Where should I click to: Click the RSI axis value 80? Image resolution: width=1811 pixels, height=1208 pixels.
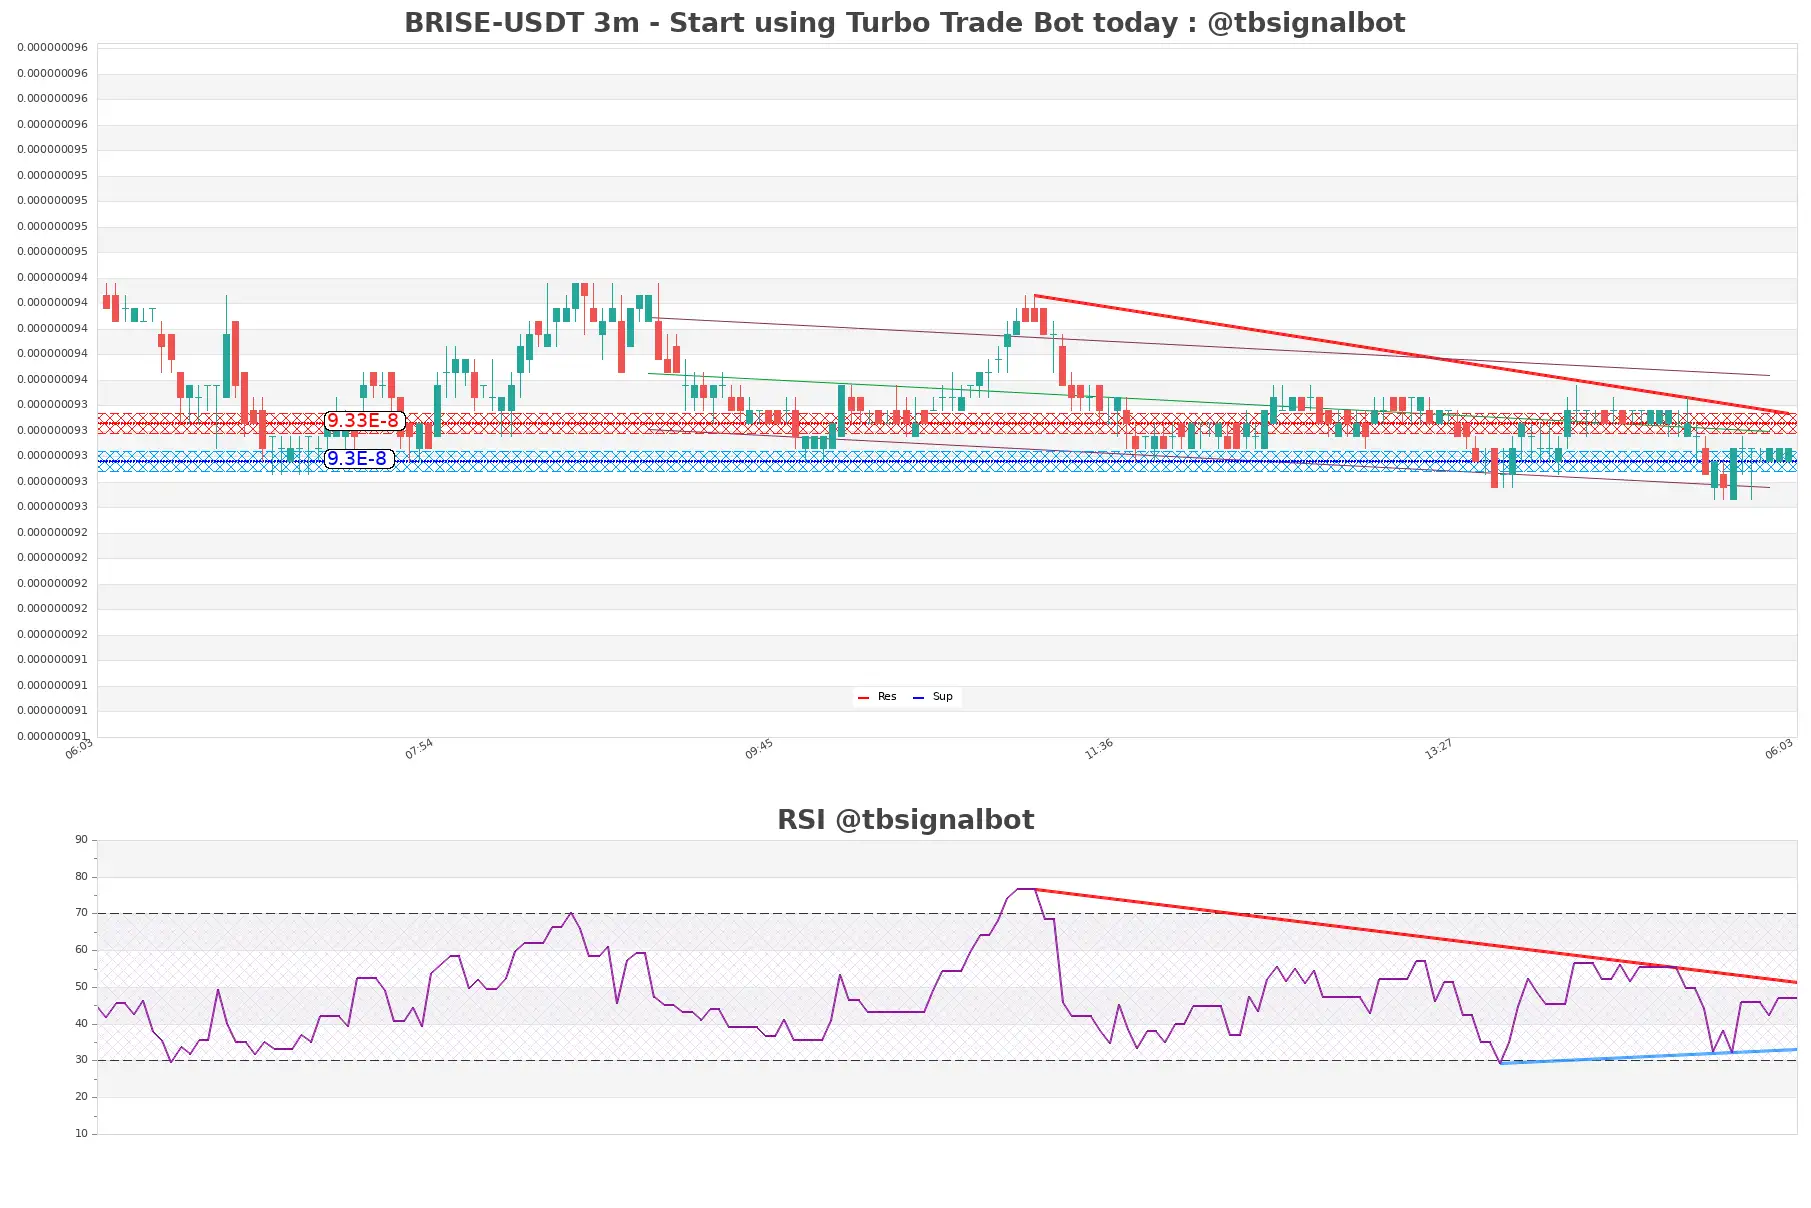pos(81,877)
